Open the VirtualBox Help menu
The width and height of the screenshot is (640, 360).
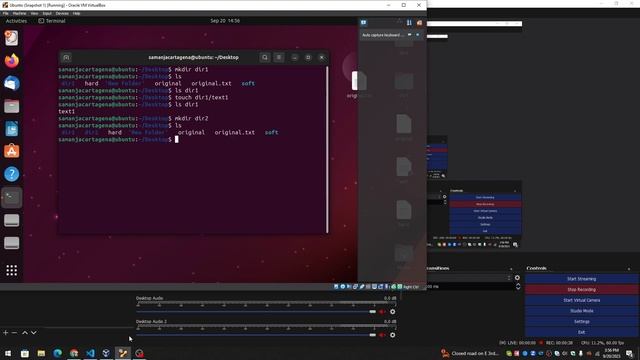pyautogui.click(x=76, y=13)
